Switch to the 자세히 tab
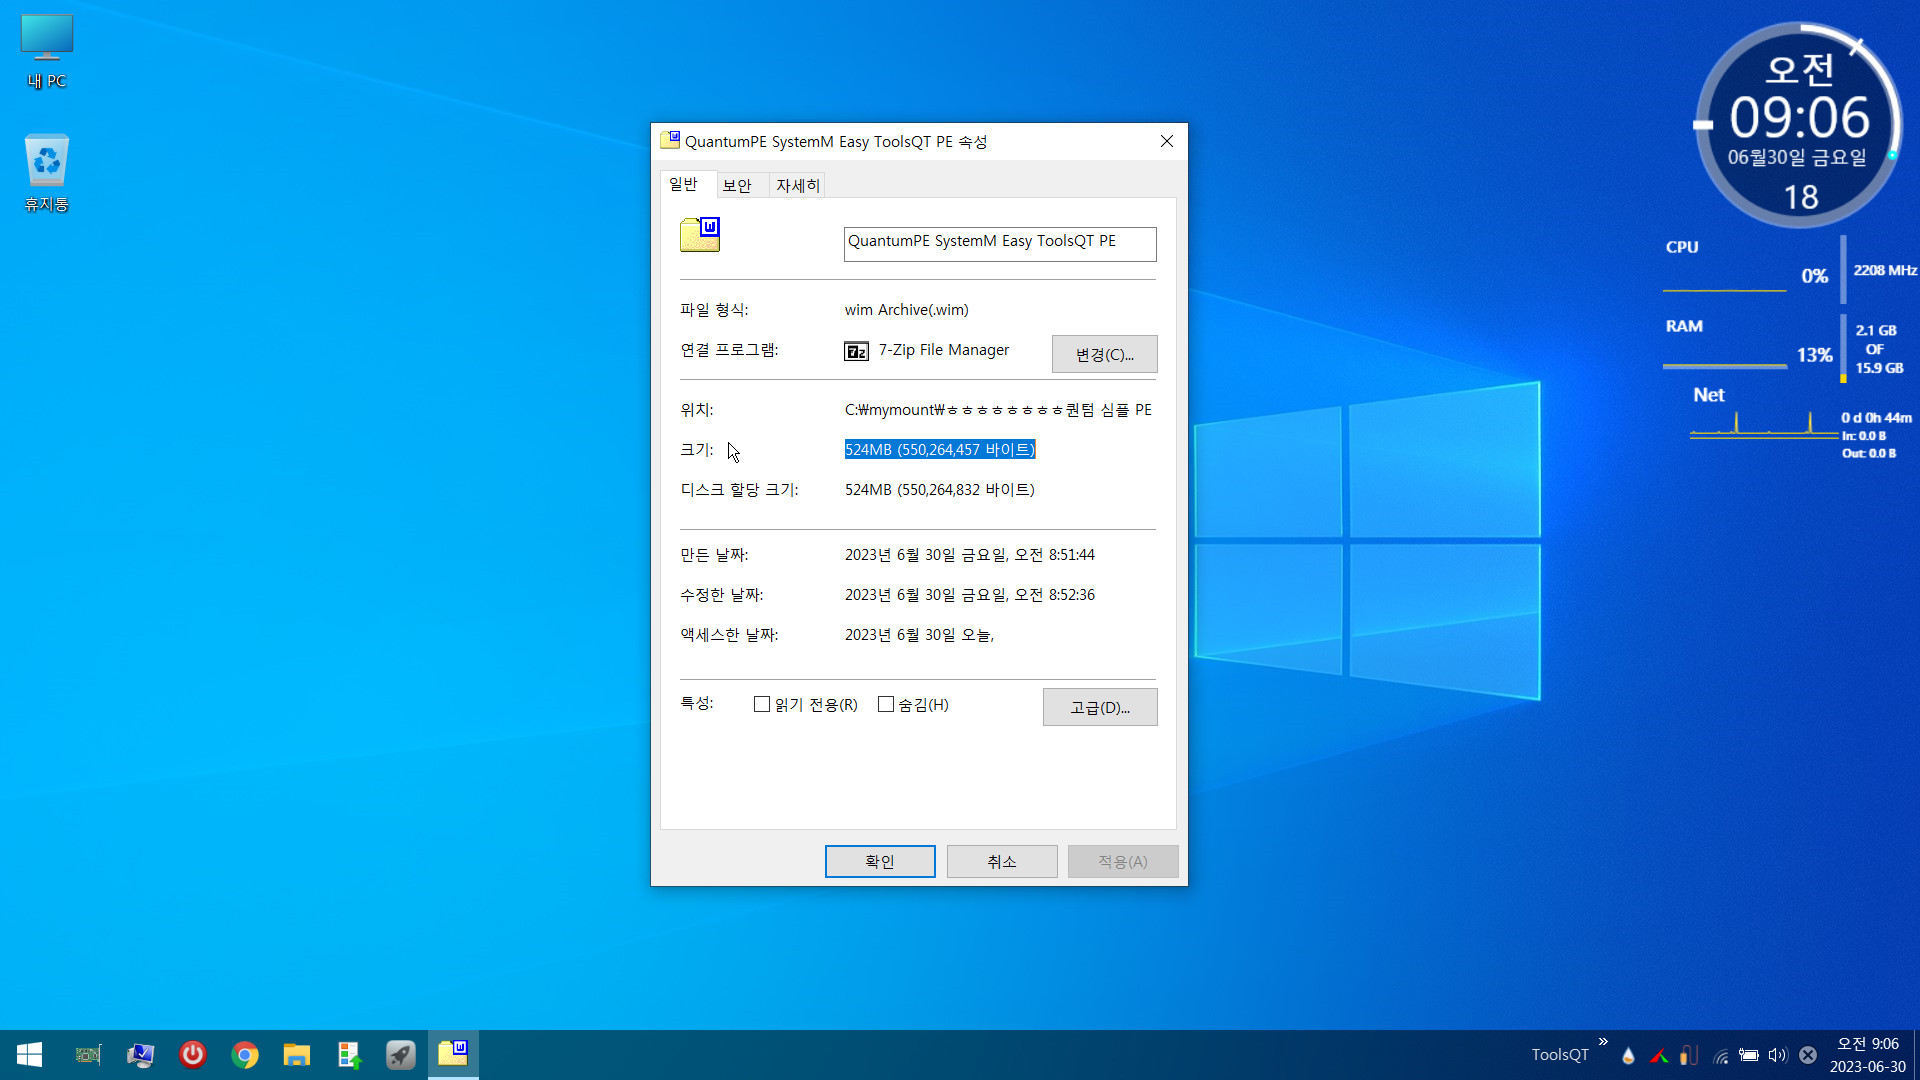 coord(798,186)
